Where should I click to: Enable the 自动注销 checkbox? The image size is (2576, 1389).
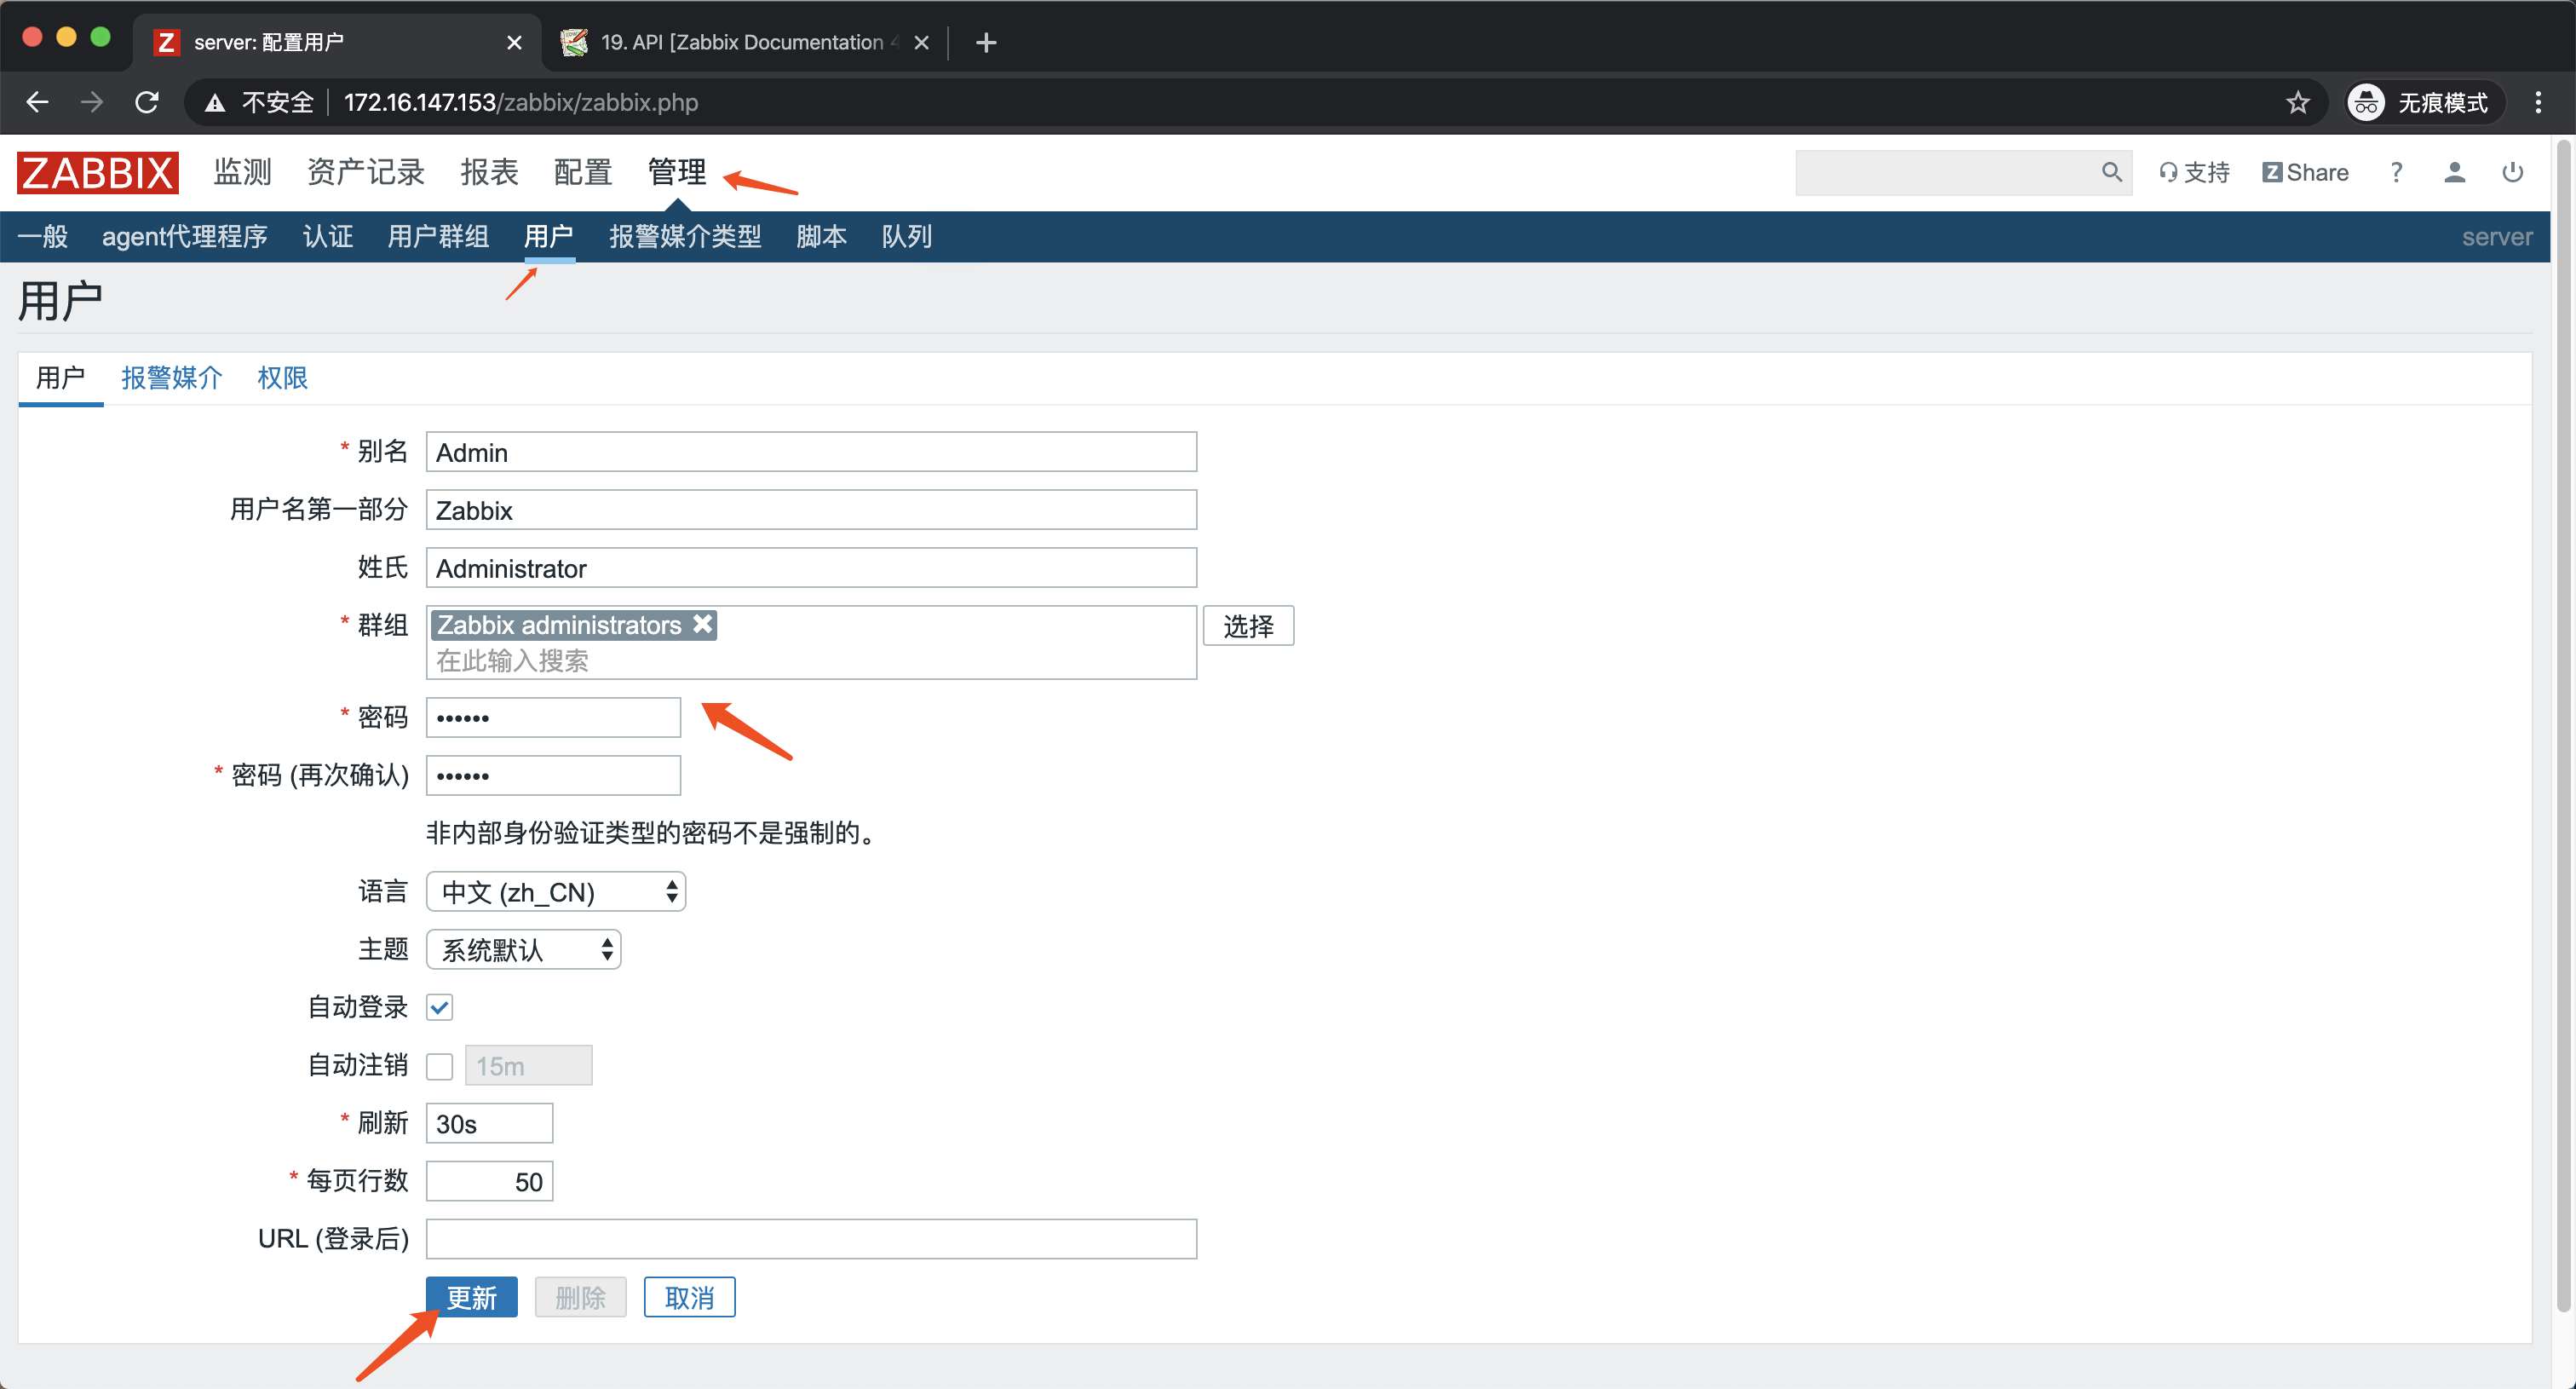[x=440, y=1065]
